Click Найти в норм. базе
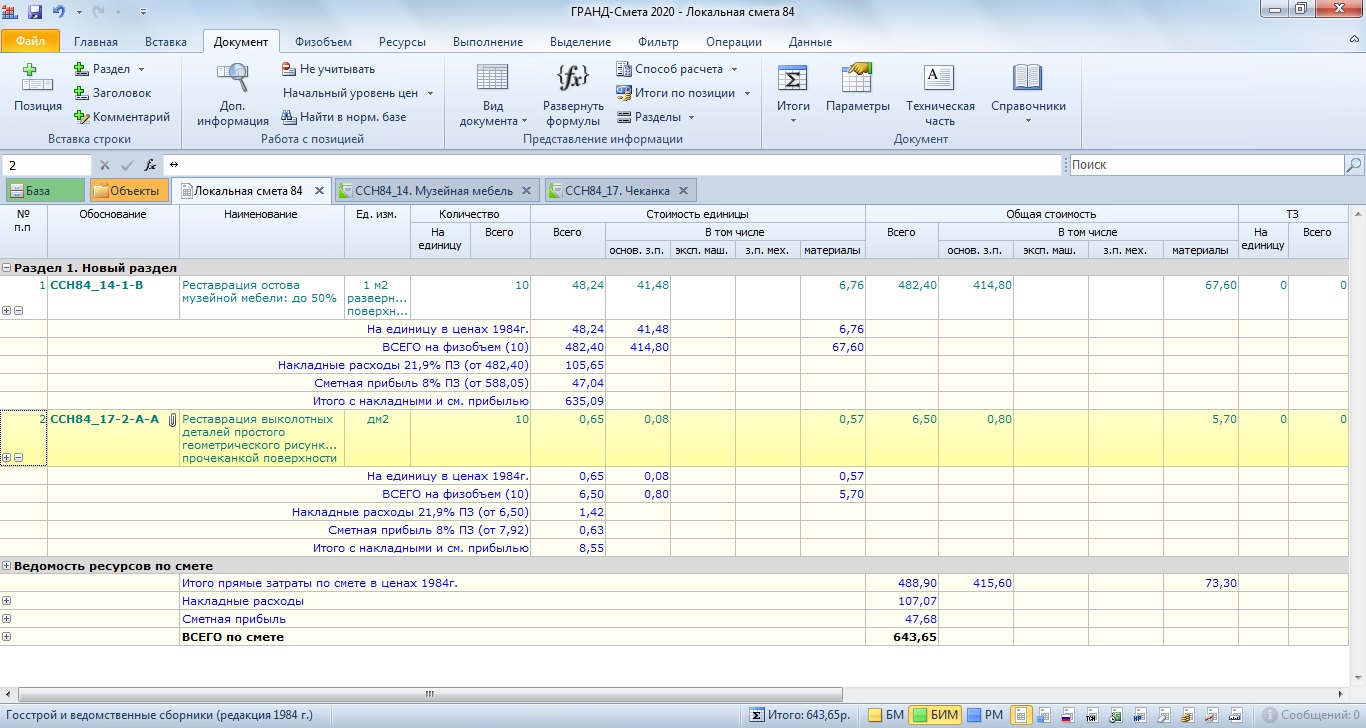 click(x=343, y=117)
